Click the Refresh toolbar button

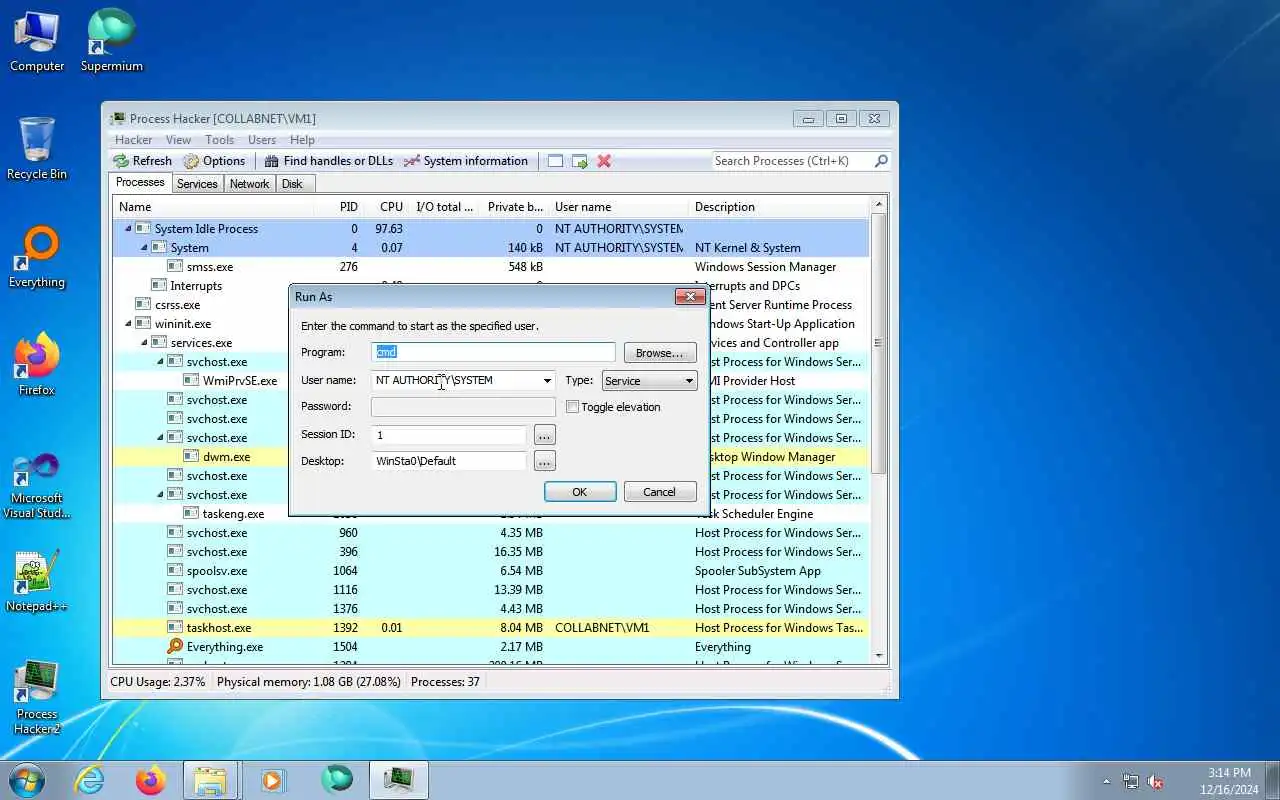(x=142, y=161)
